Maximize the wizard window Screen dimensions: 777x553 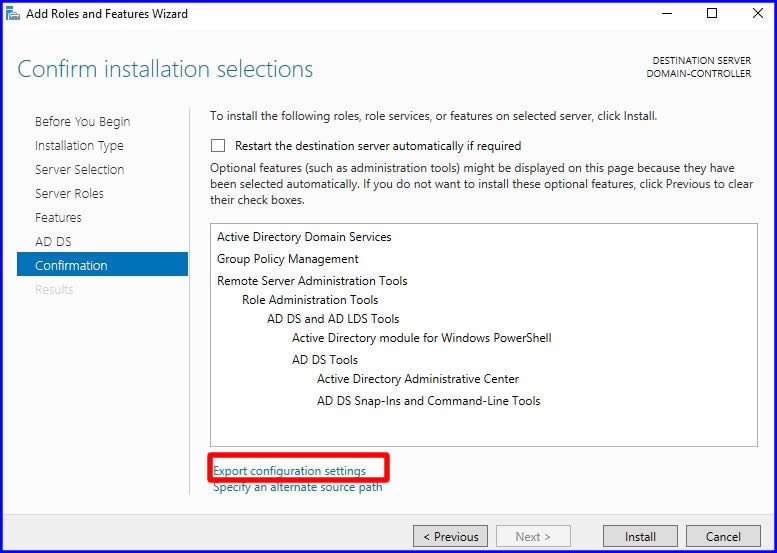click(711, 14)
